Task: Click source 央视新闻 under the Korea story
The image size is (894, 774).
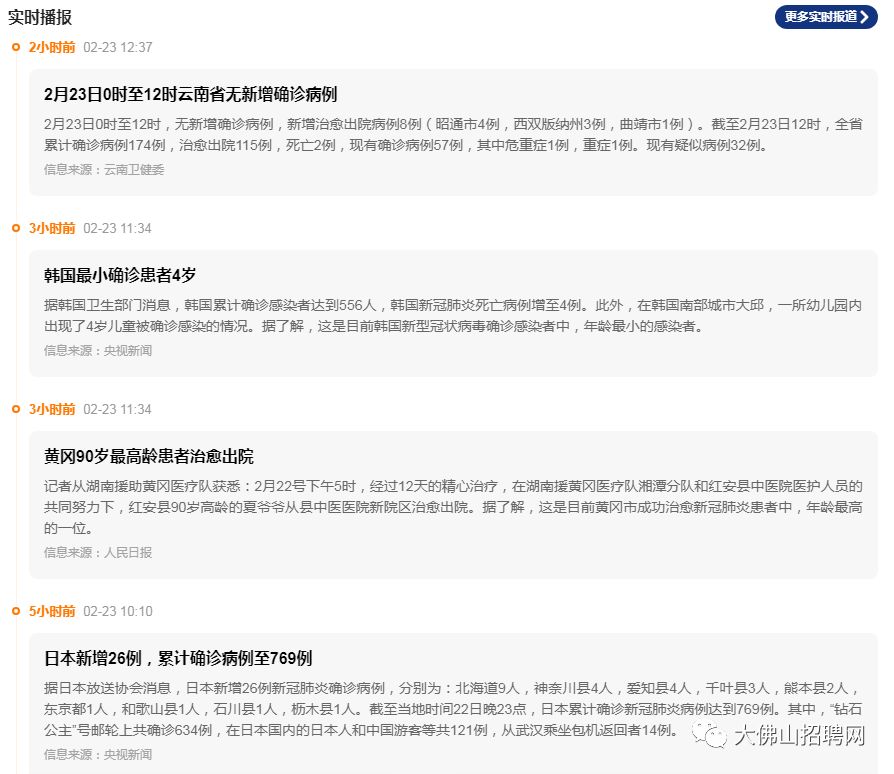Action: click(x=128, y=351)
